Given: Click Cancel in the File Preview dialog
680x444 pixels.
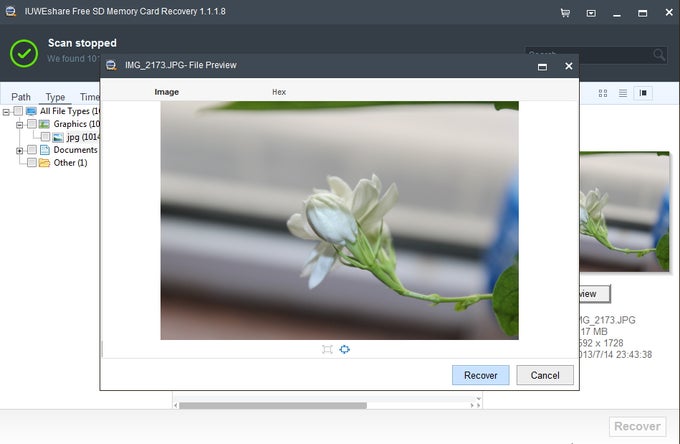Looking at the screenshot, I should (545, 375).
